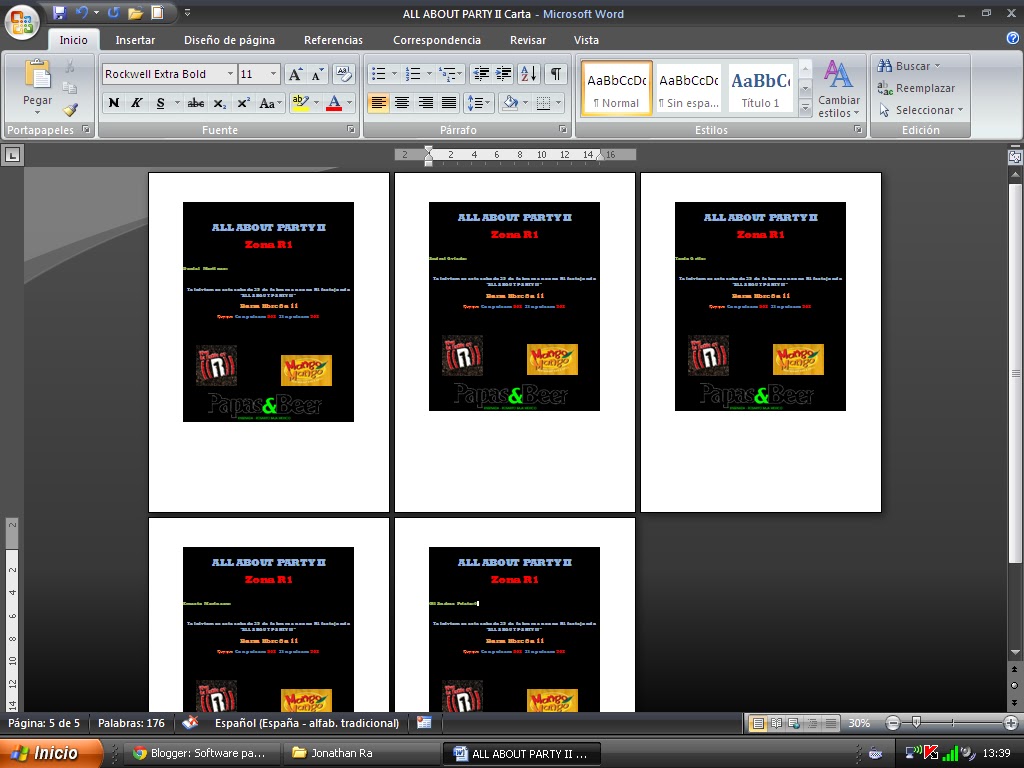Click Reemplazar button

click(x=916, y=88)
